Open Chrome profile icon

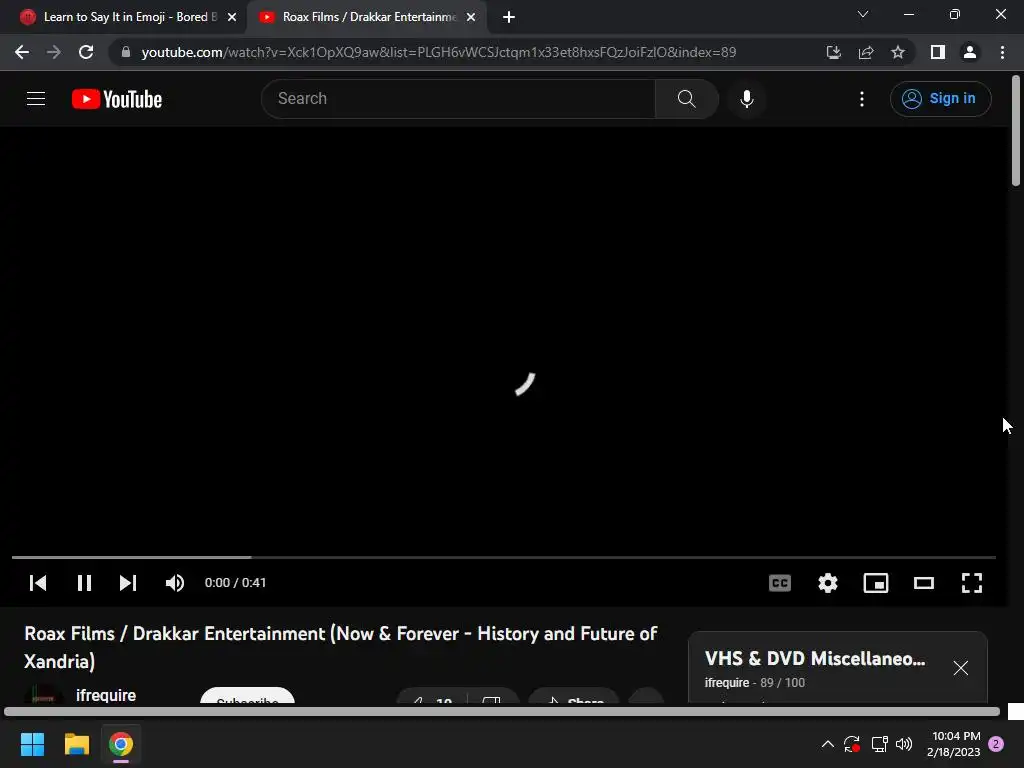(970, 52)
